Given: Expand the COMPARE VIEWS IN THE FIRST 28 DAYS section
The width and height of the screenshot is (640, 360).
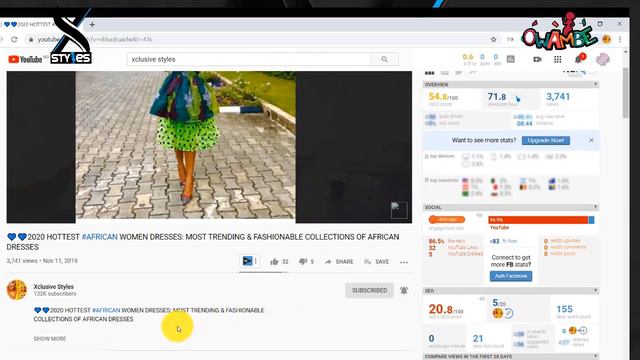Looking at the screenshot, I should tap(596, 356).
